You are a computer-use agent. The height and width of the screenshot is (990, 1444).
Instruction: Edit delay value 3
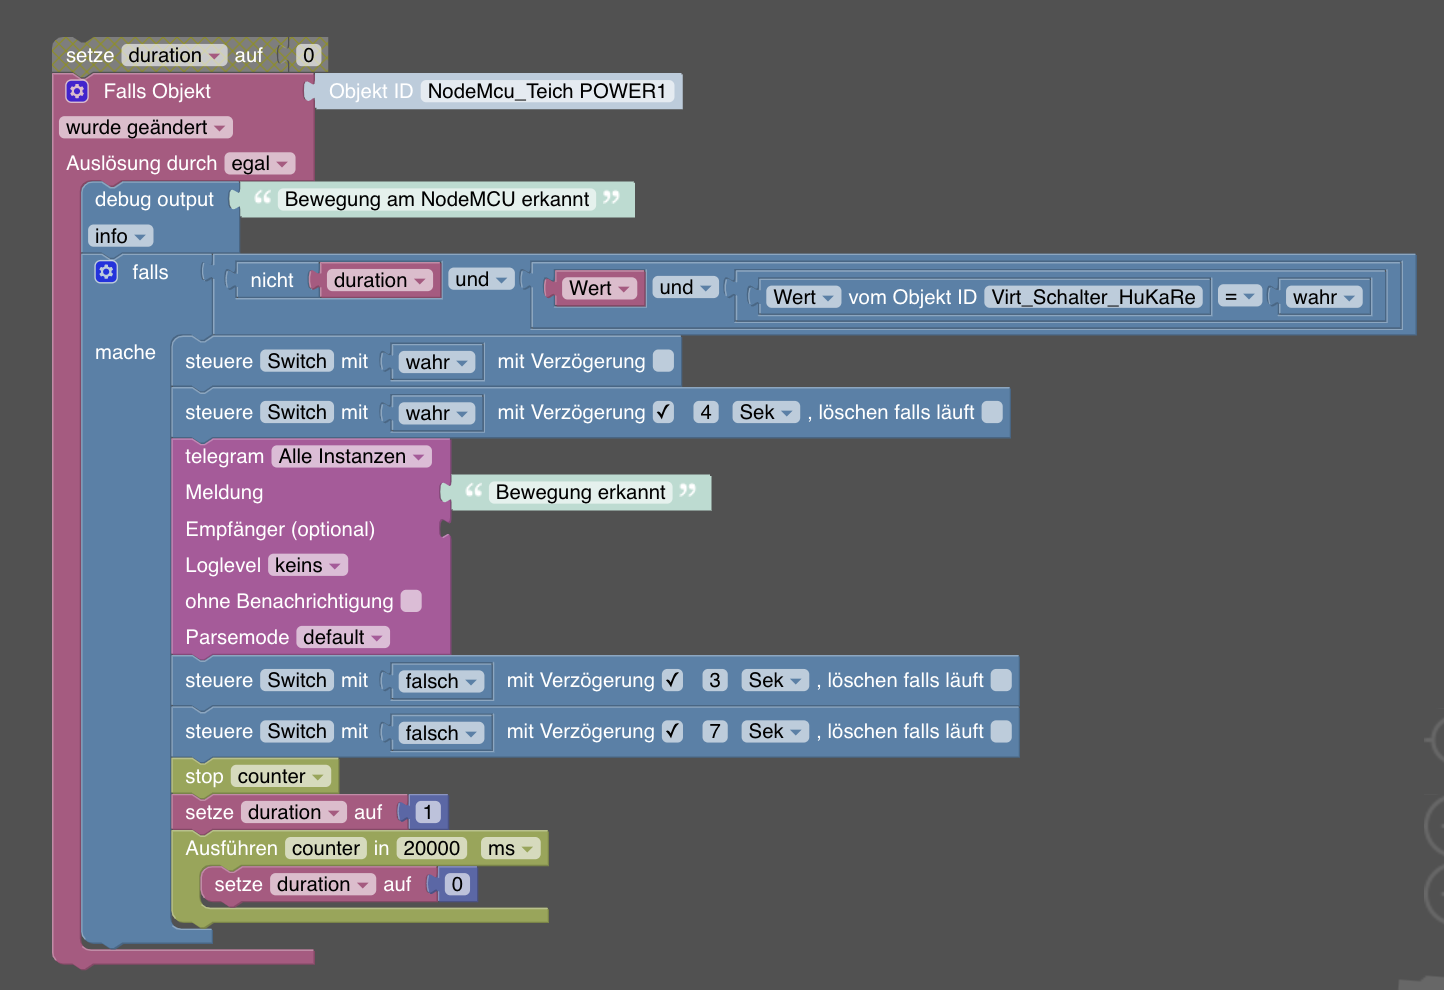715,680
